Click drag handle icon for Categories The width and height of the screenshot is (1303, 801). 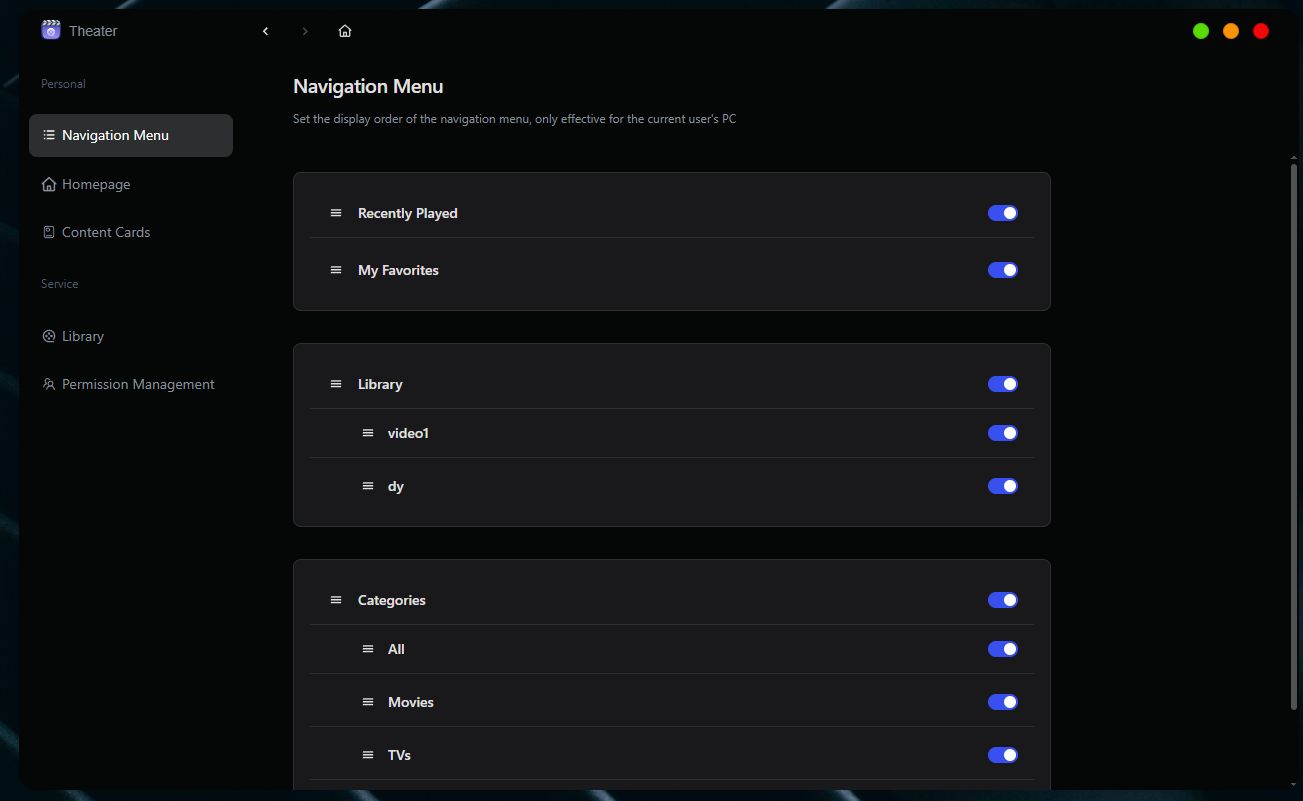click(x=336, y=600)
